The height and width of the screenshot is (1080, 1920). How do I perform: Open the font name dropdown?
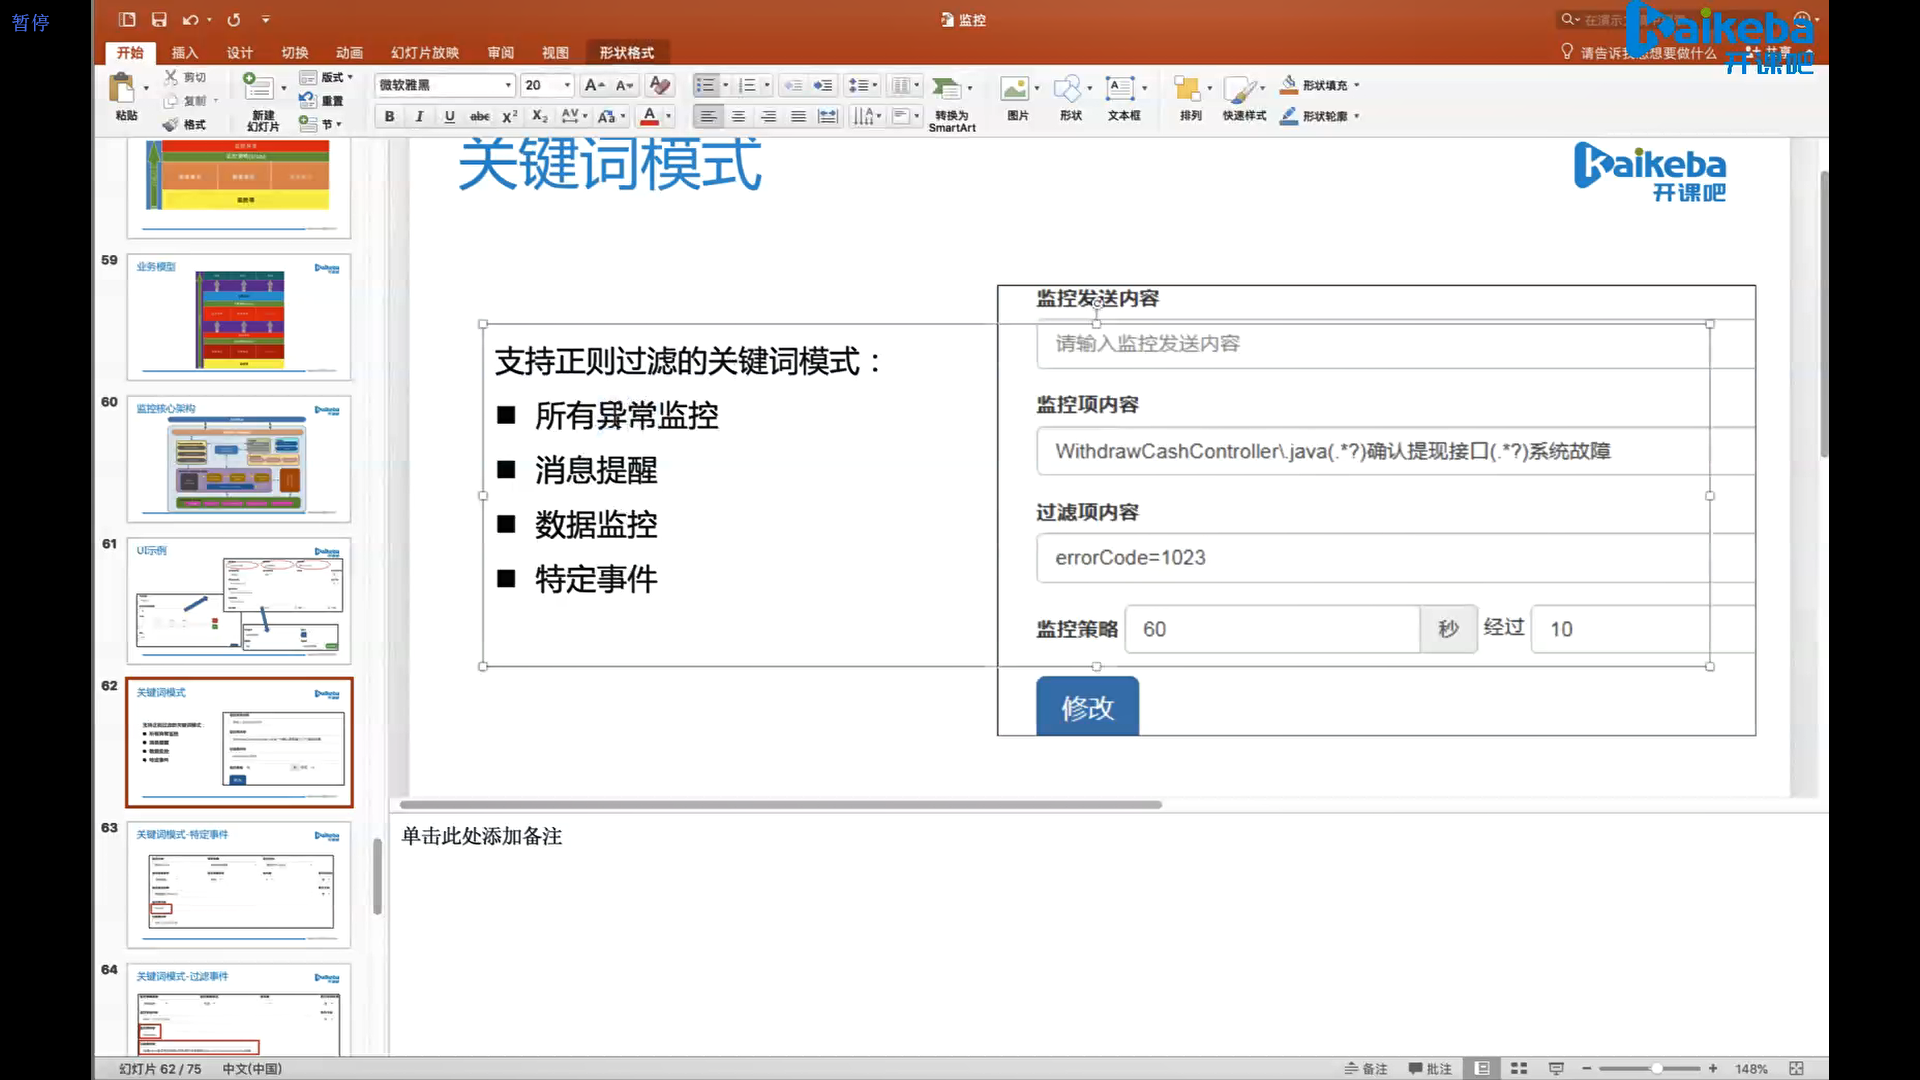pos(508,85)
